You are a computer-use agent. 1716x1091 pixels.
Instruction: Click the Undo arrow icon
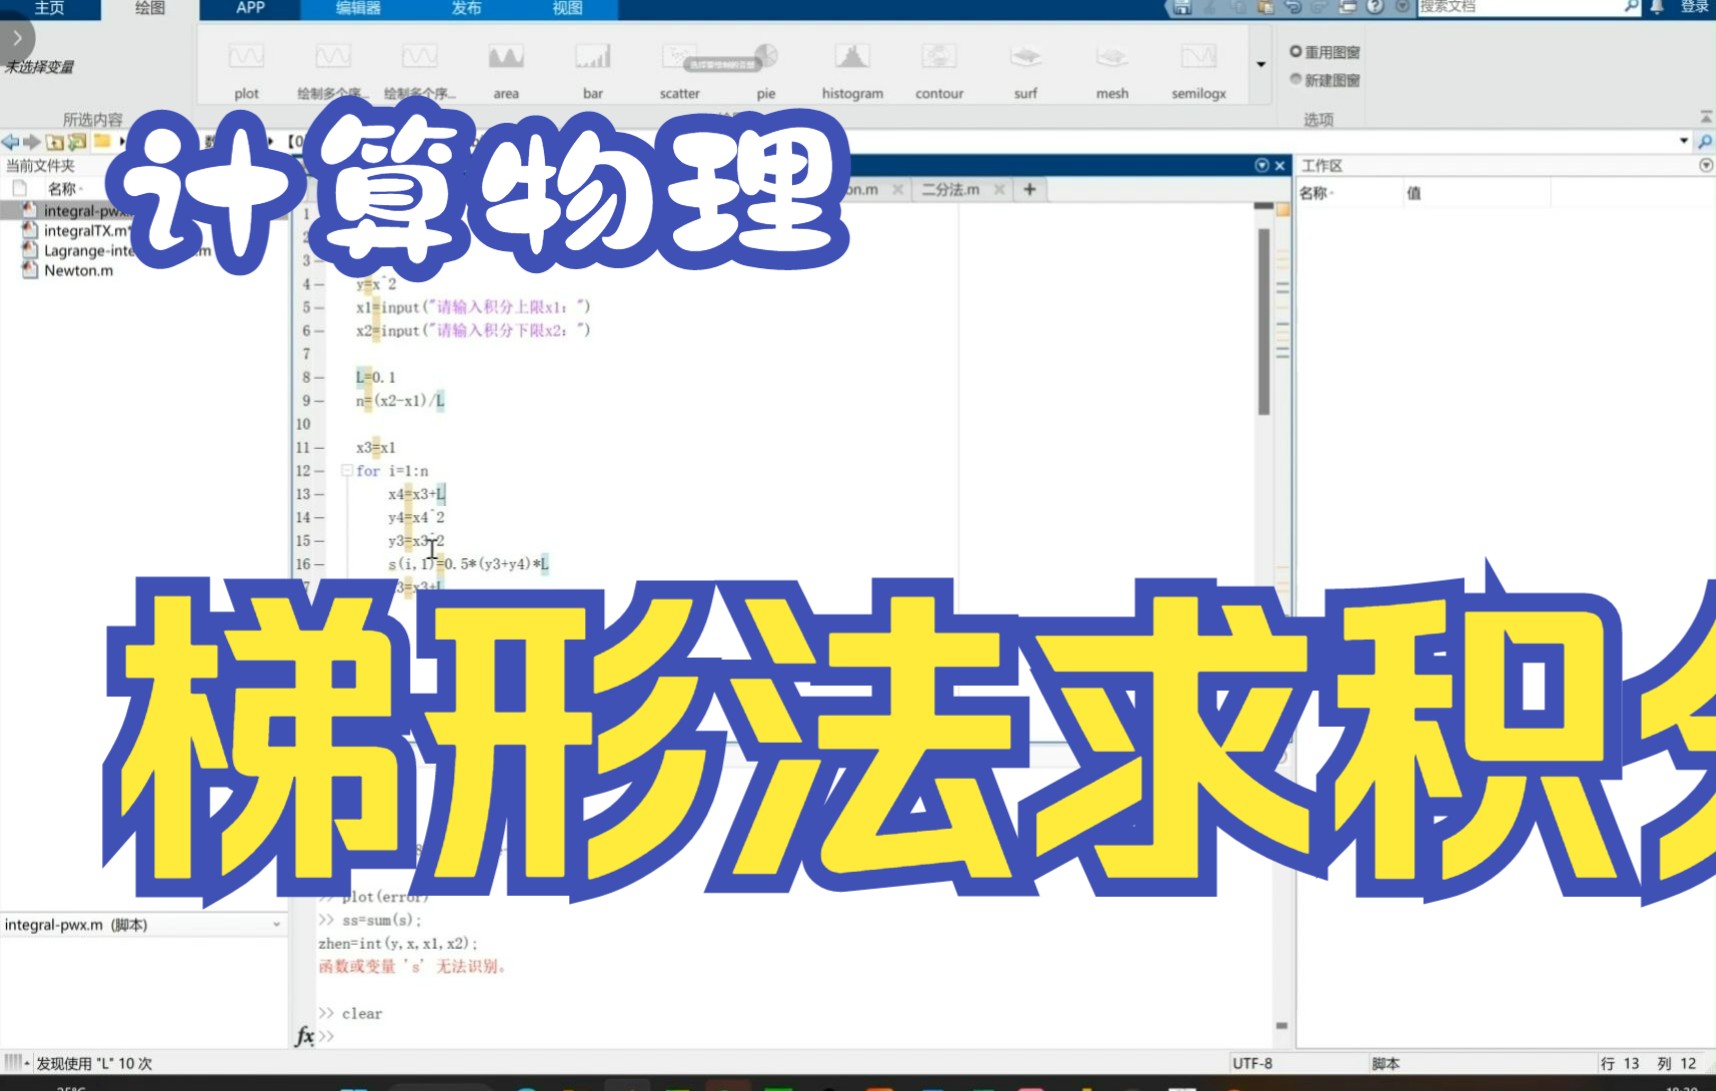(x=1292, y=7)
